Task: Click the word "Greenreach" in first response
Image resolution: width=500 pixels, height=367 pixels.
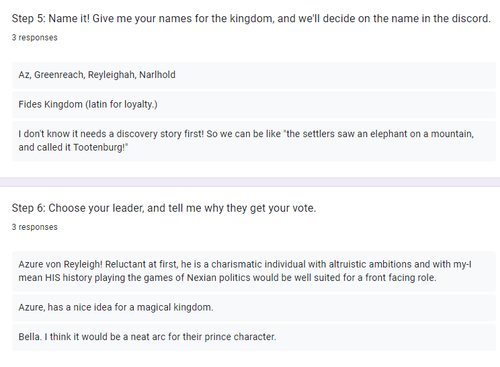Action: 59,75
